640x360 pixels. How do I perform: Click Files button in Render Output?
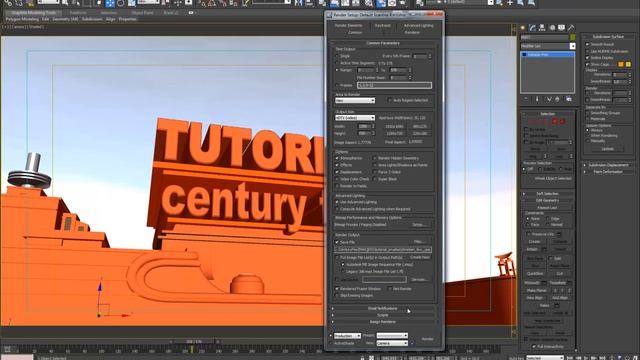coord(419,242)
